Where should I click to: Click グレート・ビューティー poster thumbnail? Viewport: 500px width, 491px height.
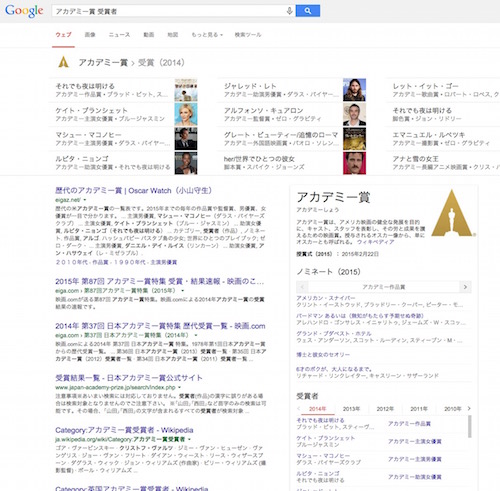(x=354, y=139)
